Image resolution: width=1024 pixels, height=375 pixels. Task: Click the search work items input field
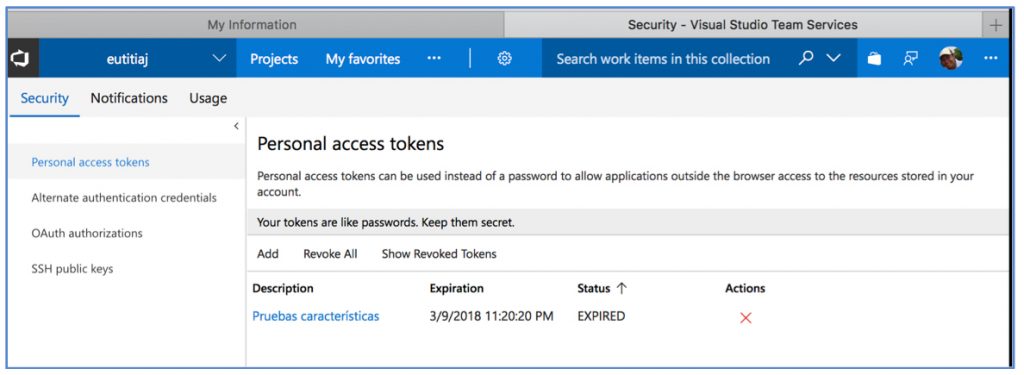tap(663, 59)
